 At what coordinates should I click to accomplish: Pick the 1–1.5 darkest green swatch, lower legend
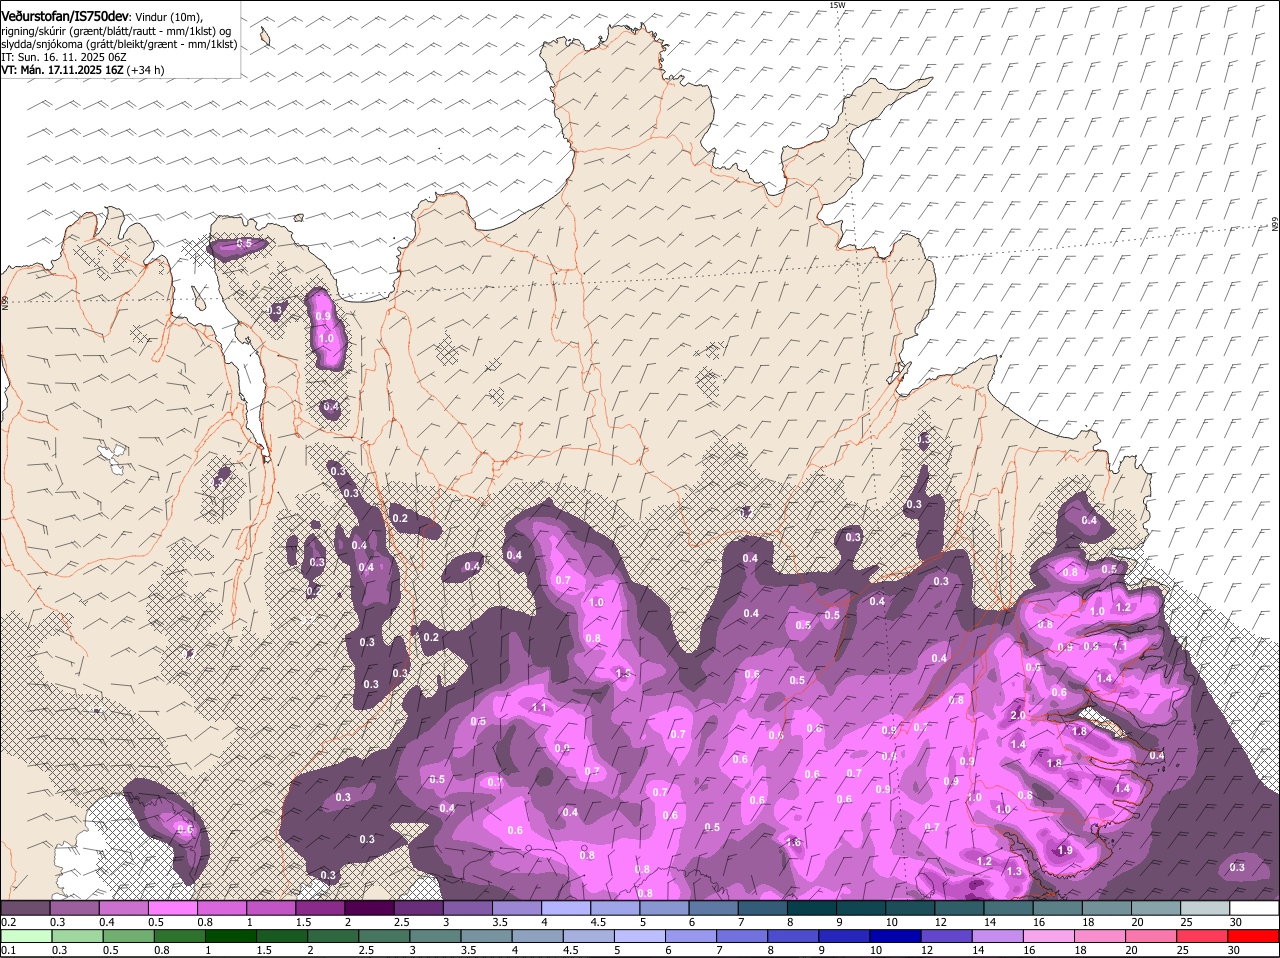pyautogui.click(x=230, y=936)
